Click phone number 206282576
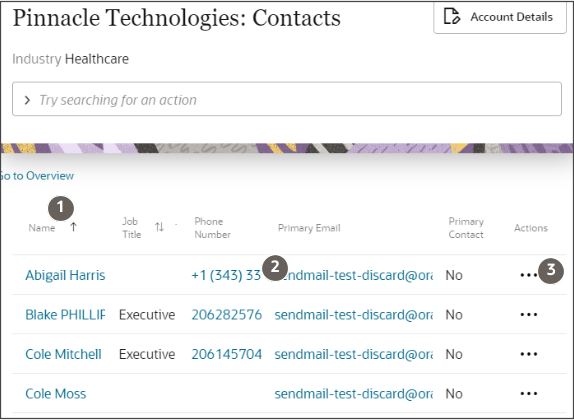Image resolution: width=574 pixels, height=420 pixels. 227,315
